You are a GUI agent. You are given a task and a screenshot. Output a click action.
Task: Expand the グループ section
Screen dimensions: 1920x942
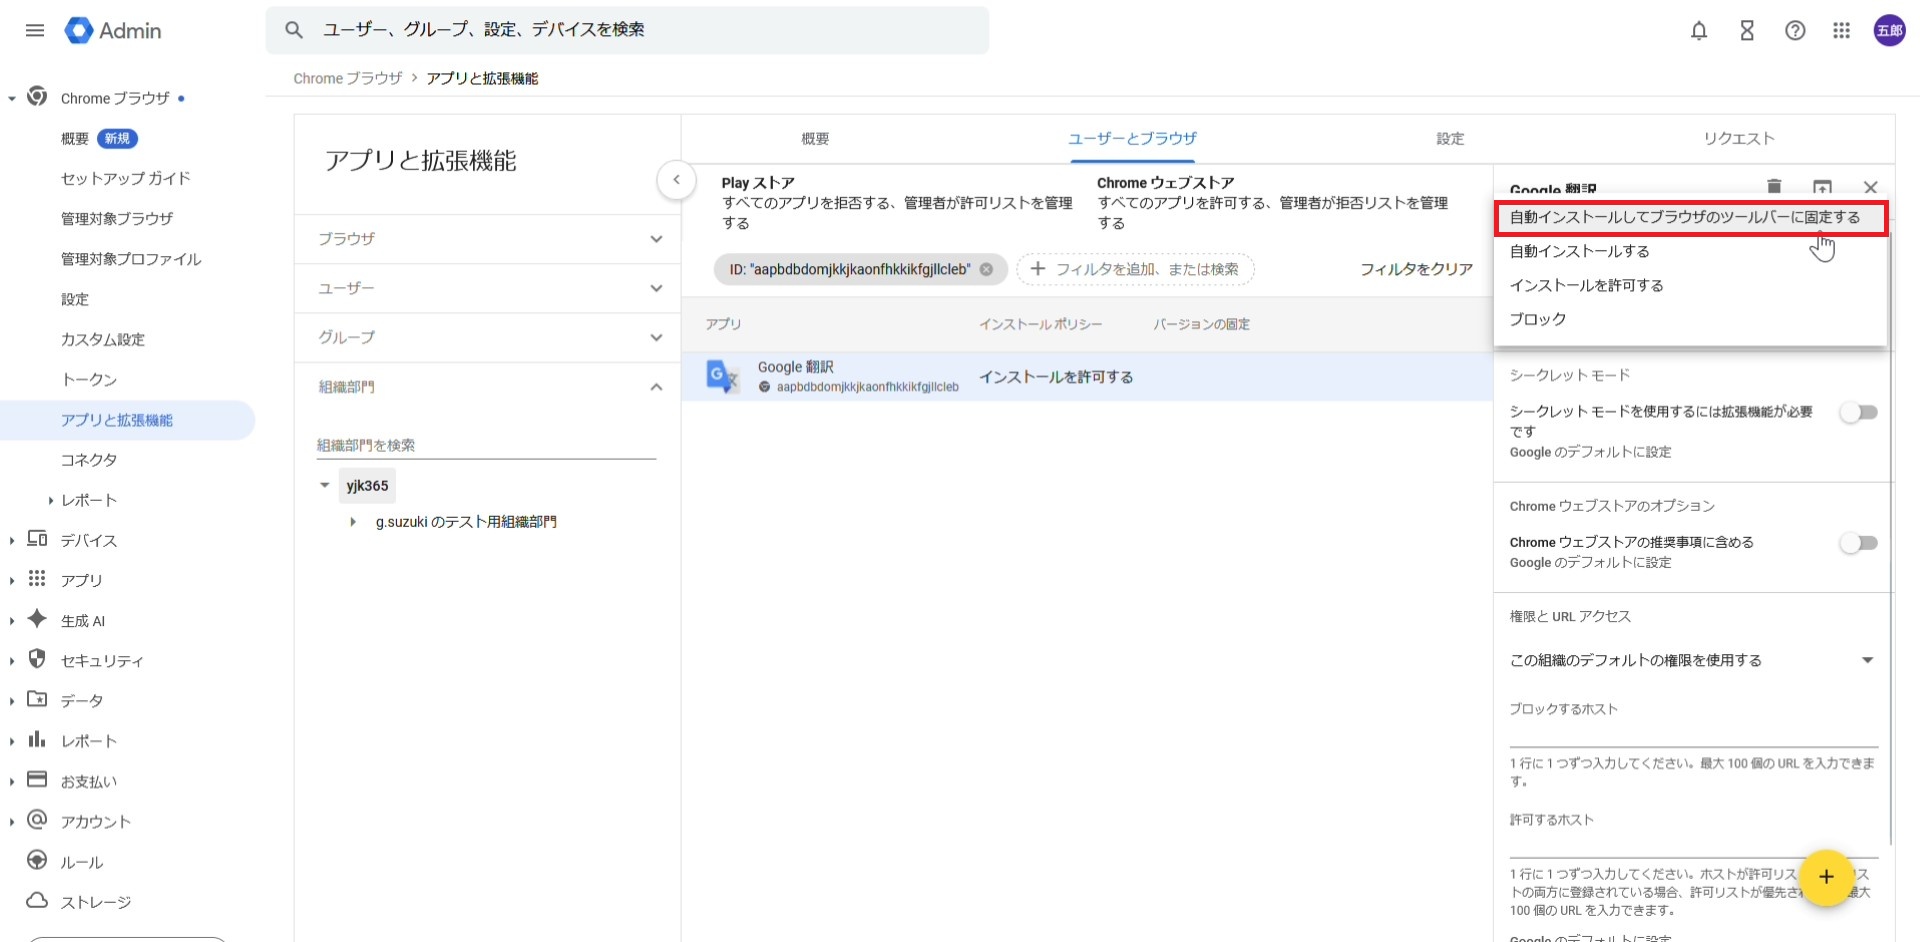pyautogui.click(x=487, y=338)
